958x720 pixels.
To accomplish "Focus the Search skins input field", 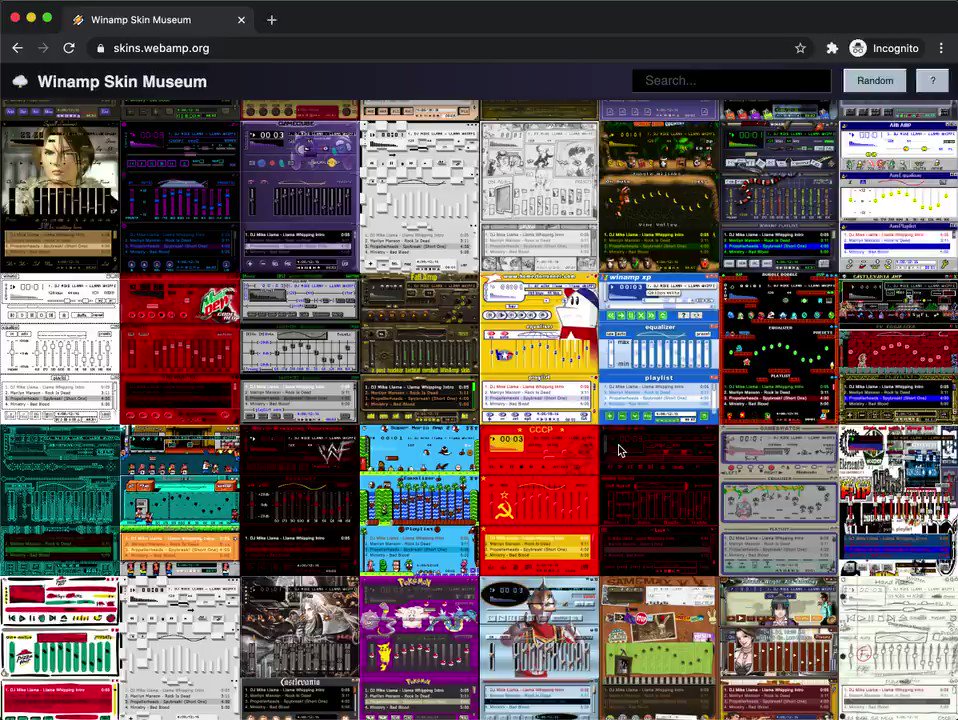I will tap(731, 81).
